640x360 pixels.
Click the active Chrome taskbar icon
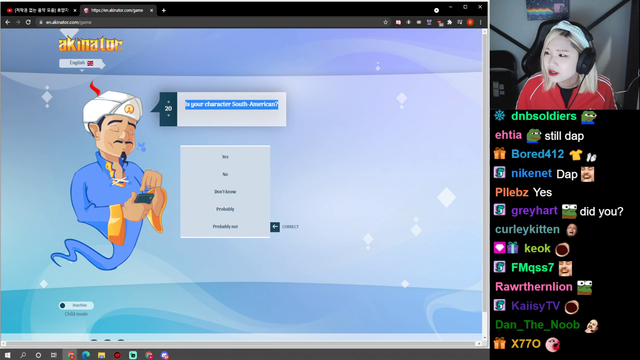[71, 355]
